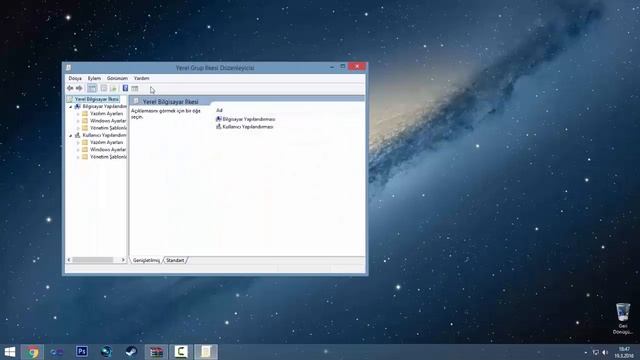Open the Eylem menu

[94, 78]
